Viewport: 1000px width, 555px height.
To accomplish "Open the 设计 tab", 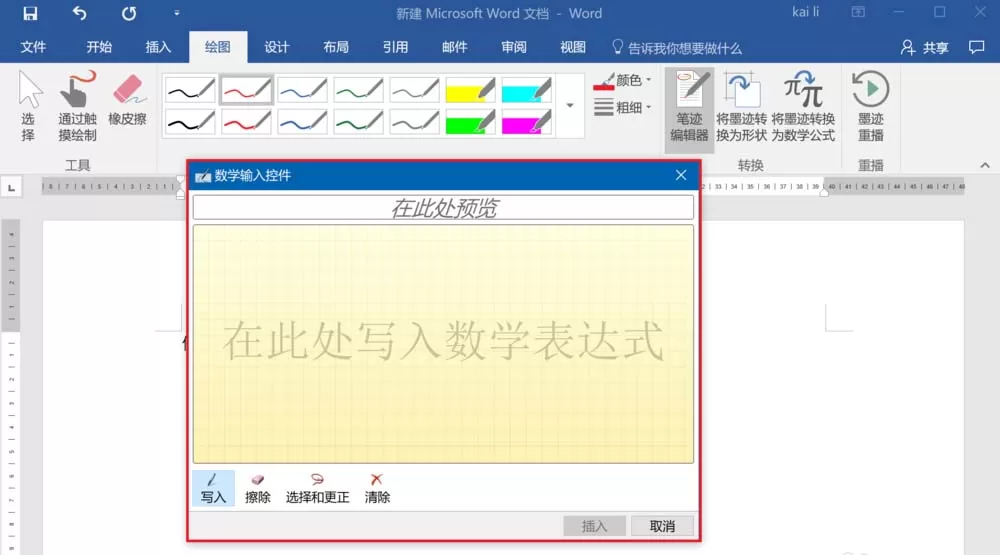I will [277, 47].
